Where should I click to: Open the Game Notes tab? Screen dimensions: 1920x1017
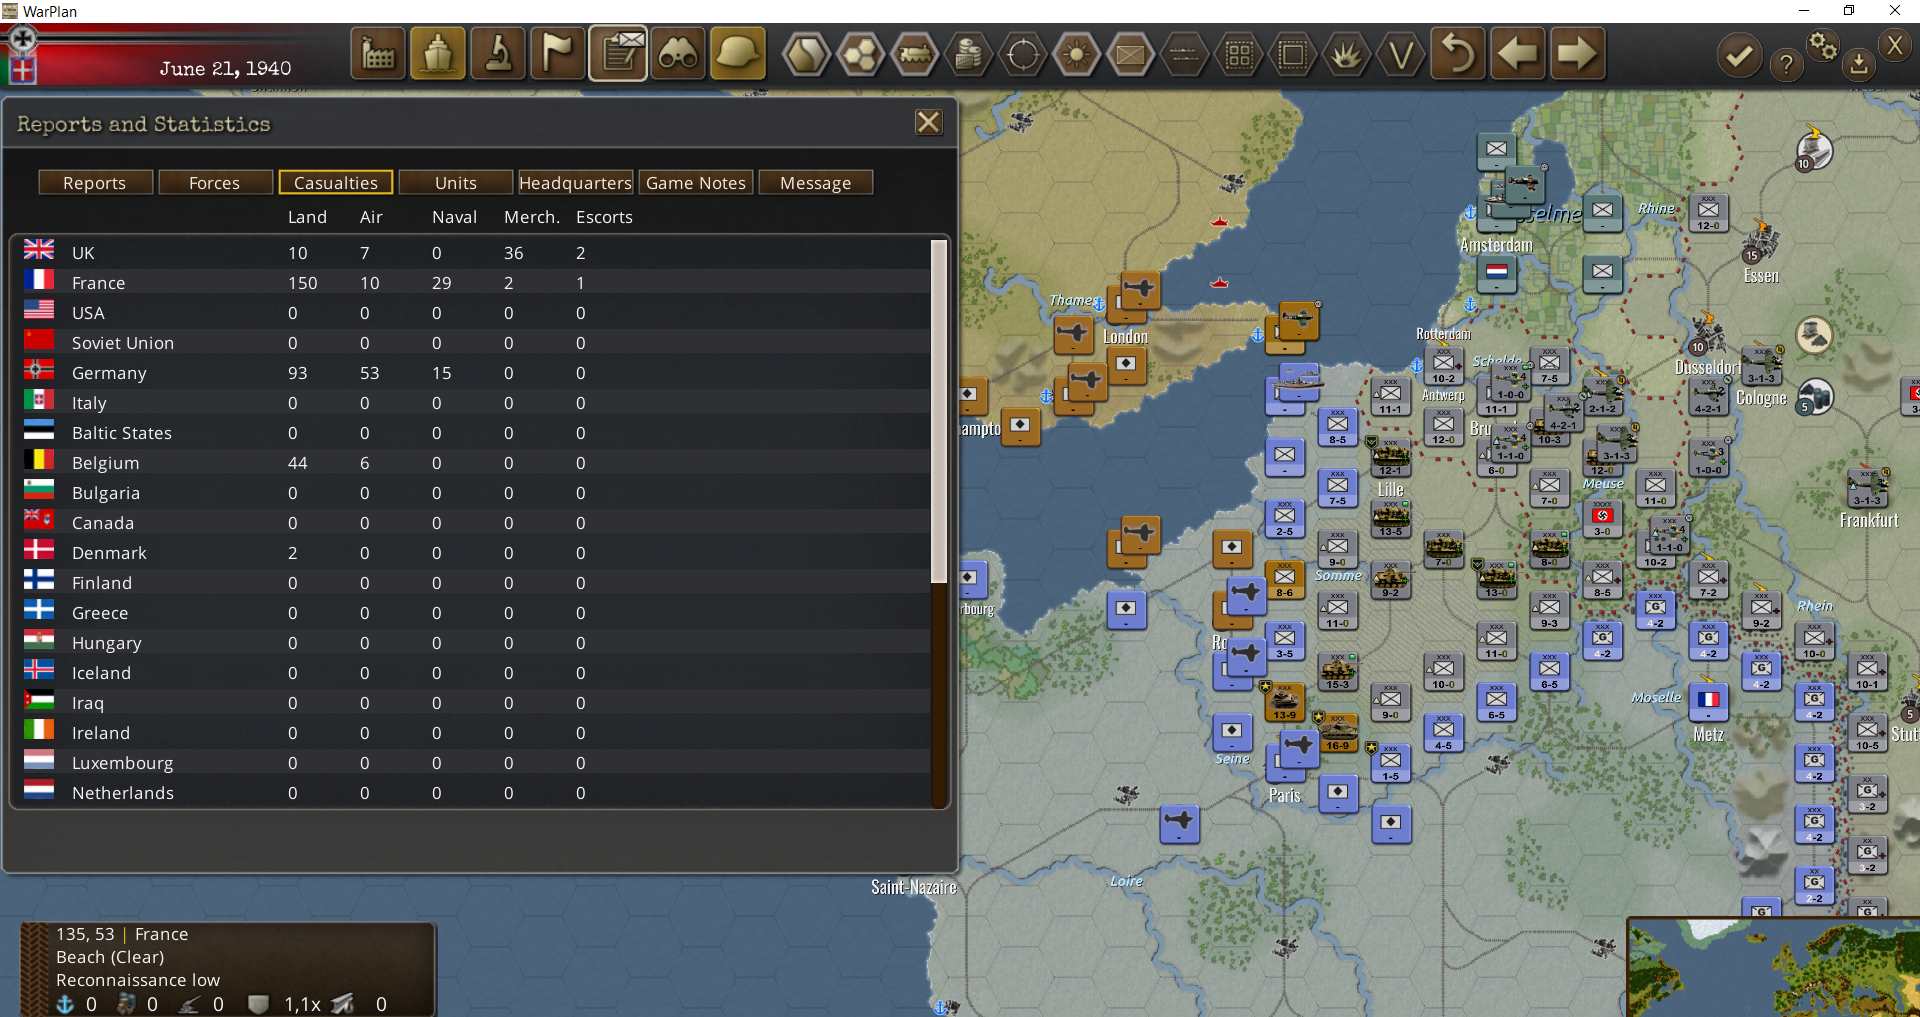(696, 183)
